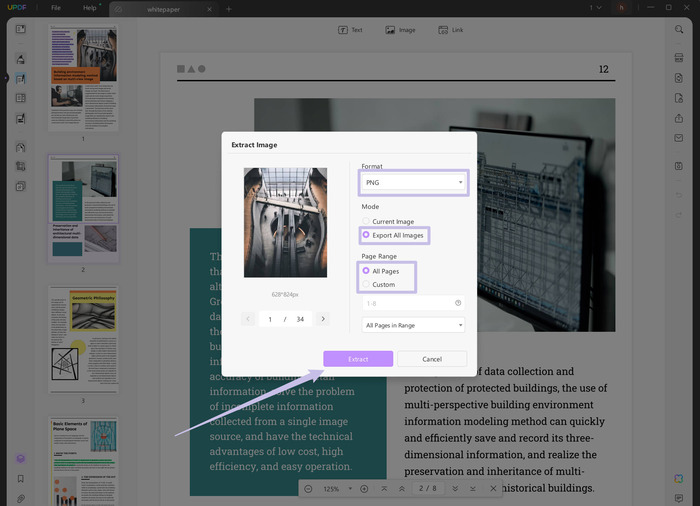Open the File menu

tap(55, 8)
